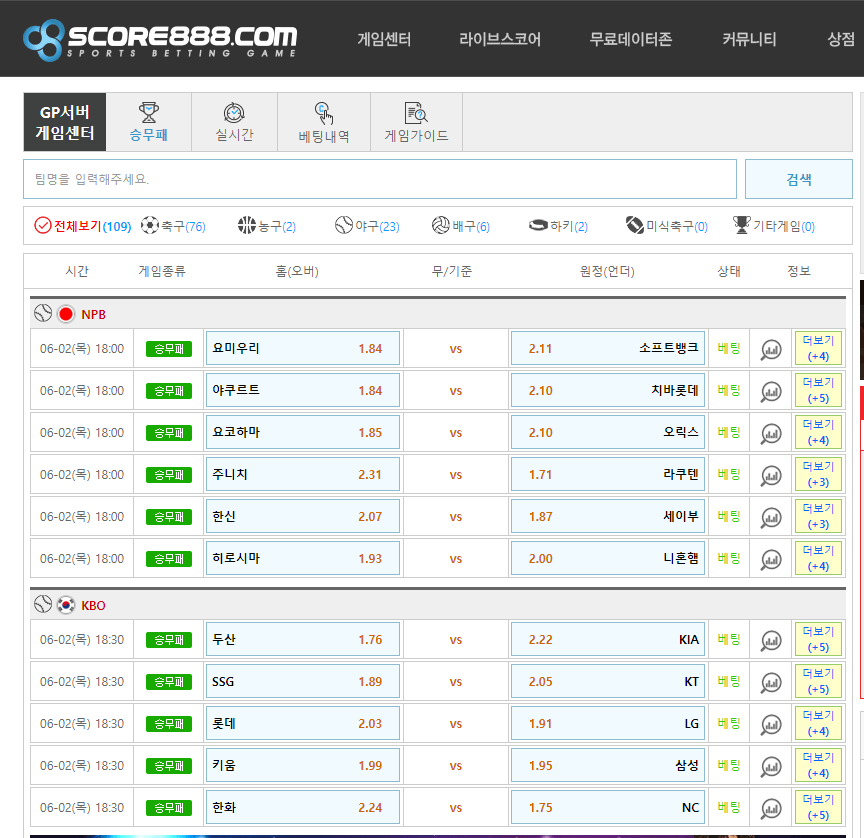Bet on 야쿠르트 at 1.84
The width and height of the screenshot is (864, 838).
click(303, 390)
